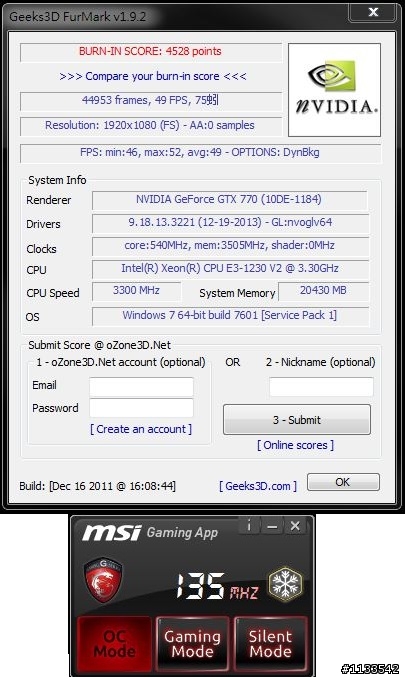Open Geeks3D.com link

coord(258,486)
